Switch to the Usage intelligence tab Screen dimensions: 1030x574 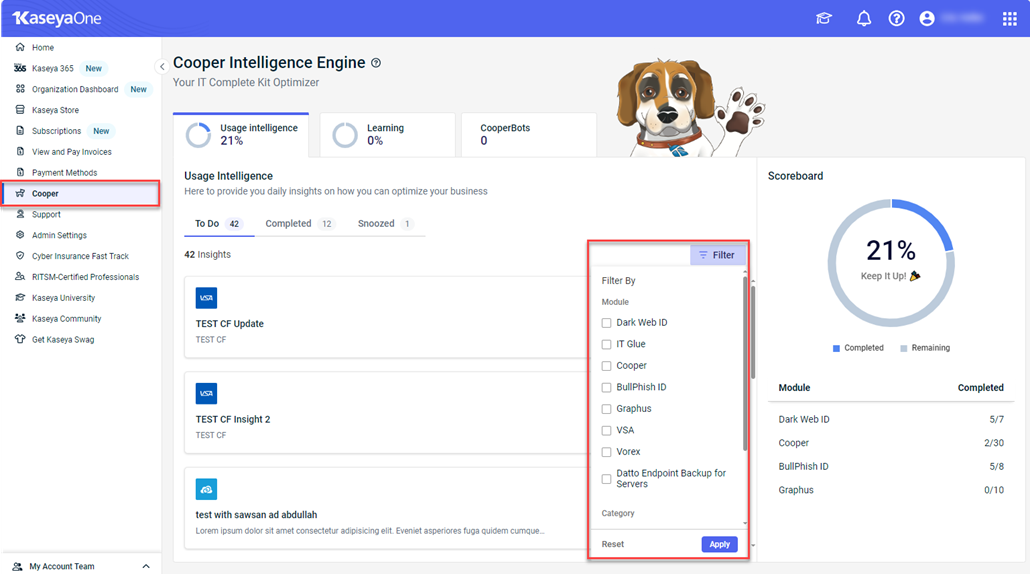point(241,135)
